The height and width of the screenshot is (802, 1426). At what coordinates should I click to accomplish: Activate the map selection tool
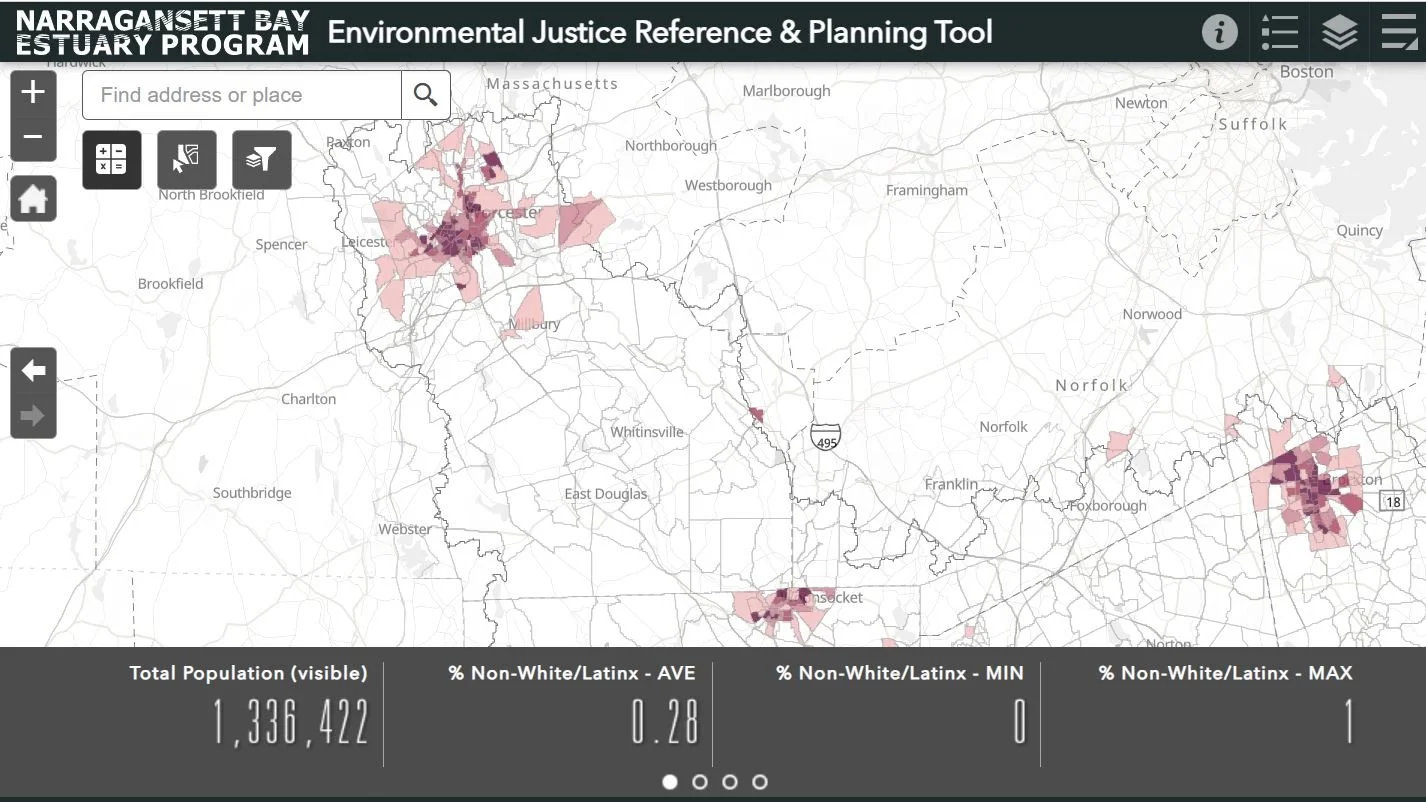coord(186,159)
